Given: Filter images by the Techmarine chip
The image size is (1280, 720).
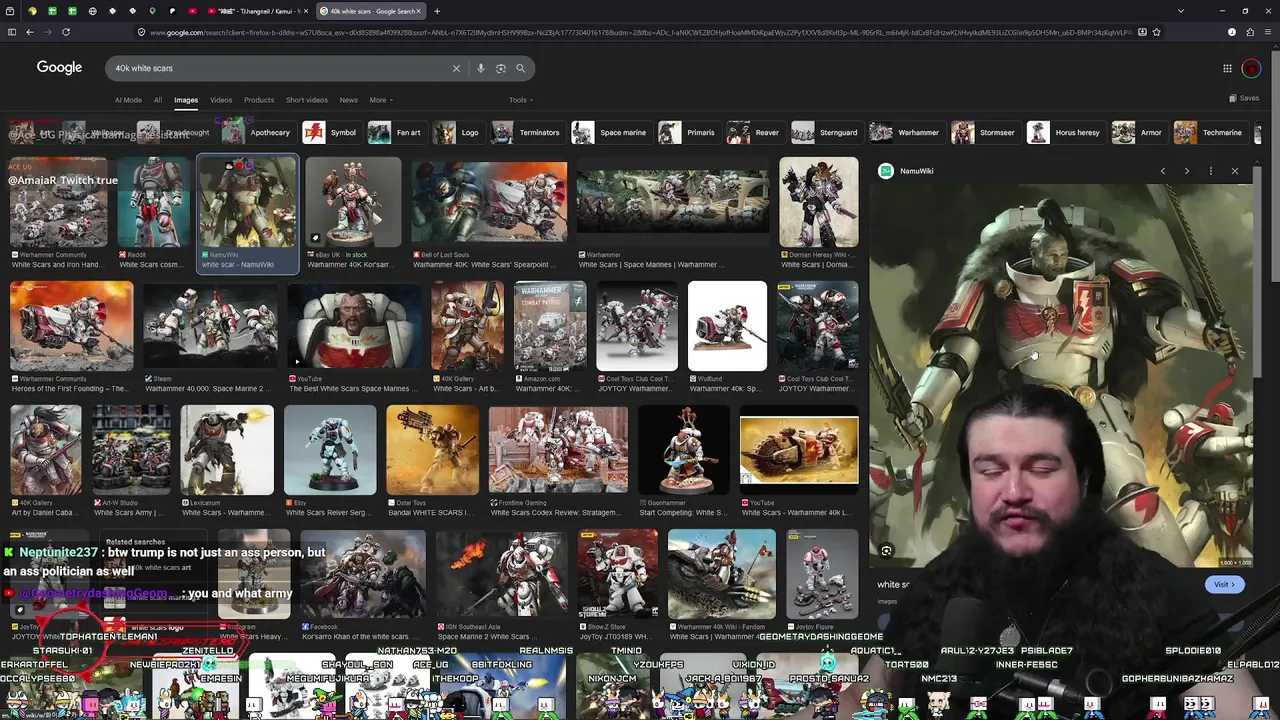Looking at the screenshot, I should (1210, 132).
